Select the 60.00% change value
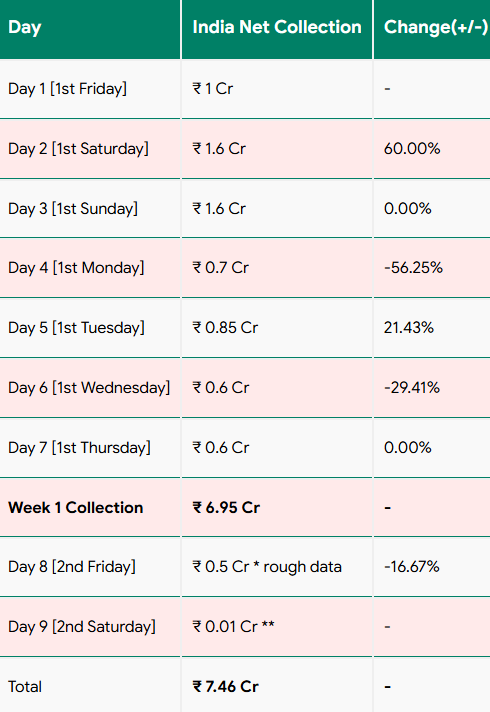This screenshot has width=490, height=712. [412, 148]
